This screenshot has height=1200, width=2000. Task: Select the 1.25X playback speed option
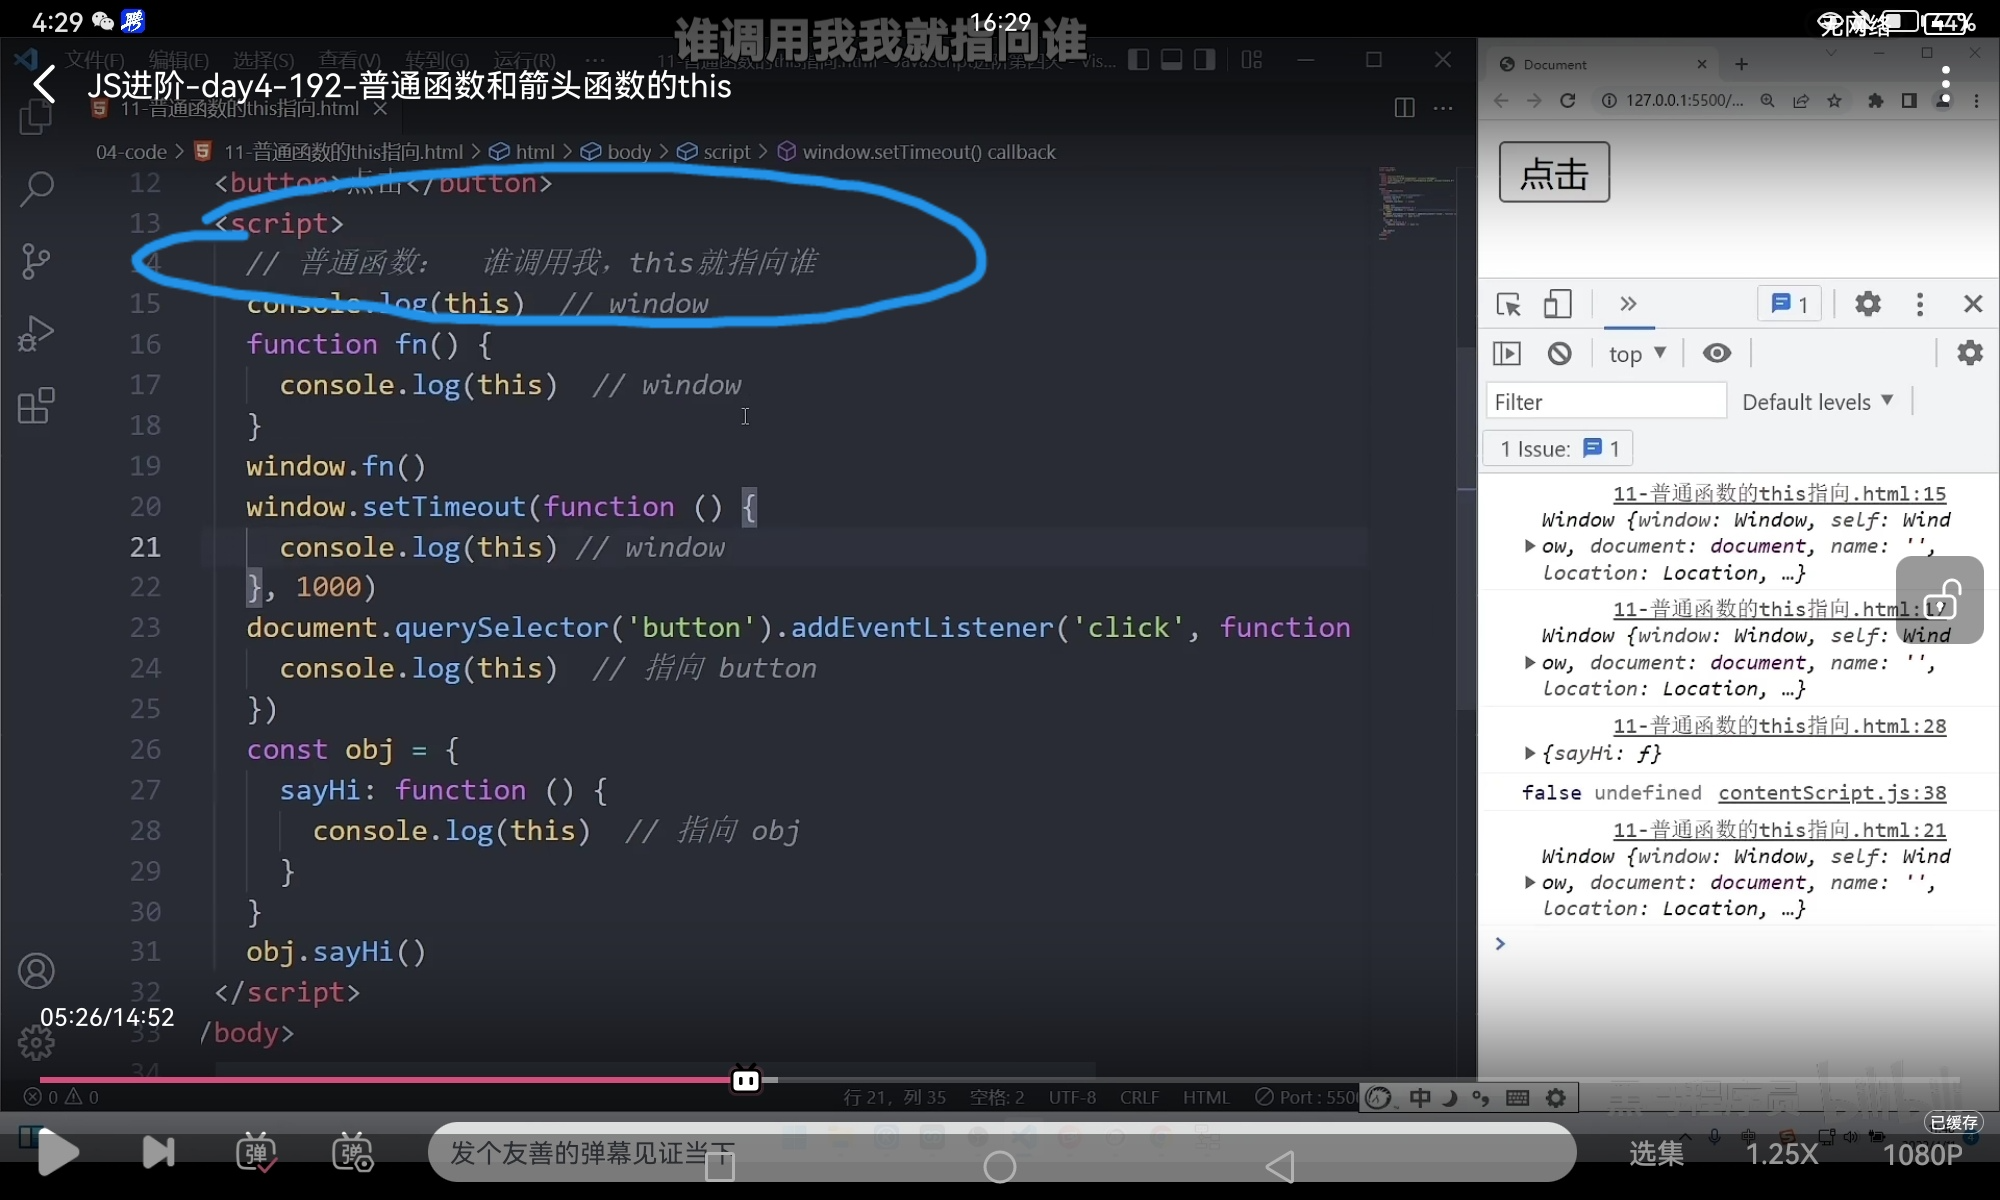point(1781,1153)
